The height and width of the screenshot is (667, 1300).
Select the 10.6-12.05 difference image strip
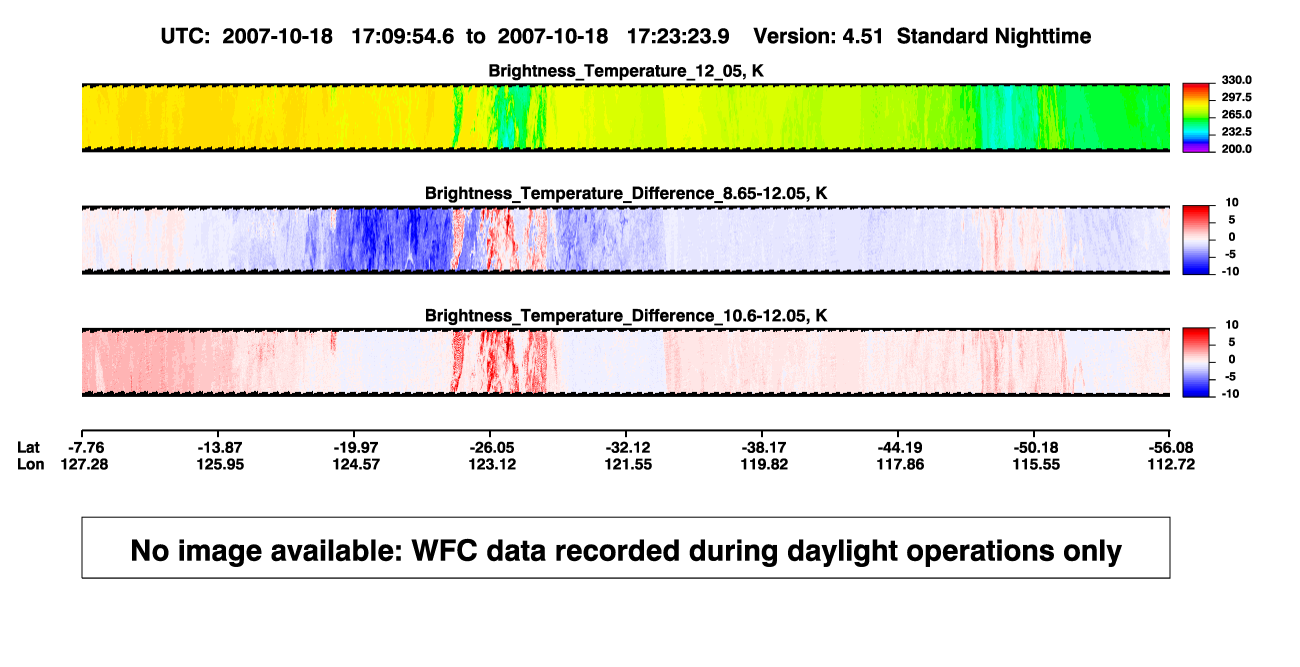(626, 363)
